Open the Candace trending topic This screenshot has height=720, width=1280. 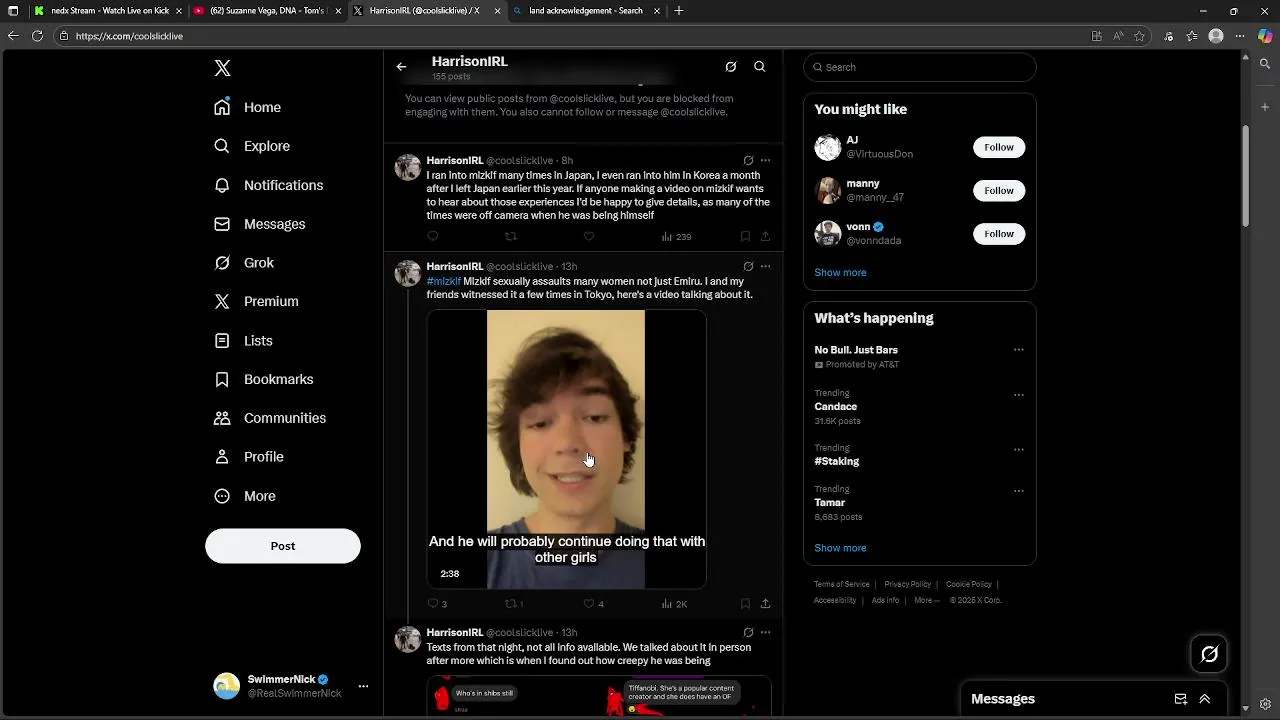[836, 407]
